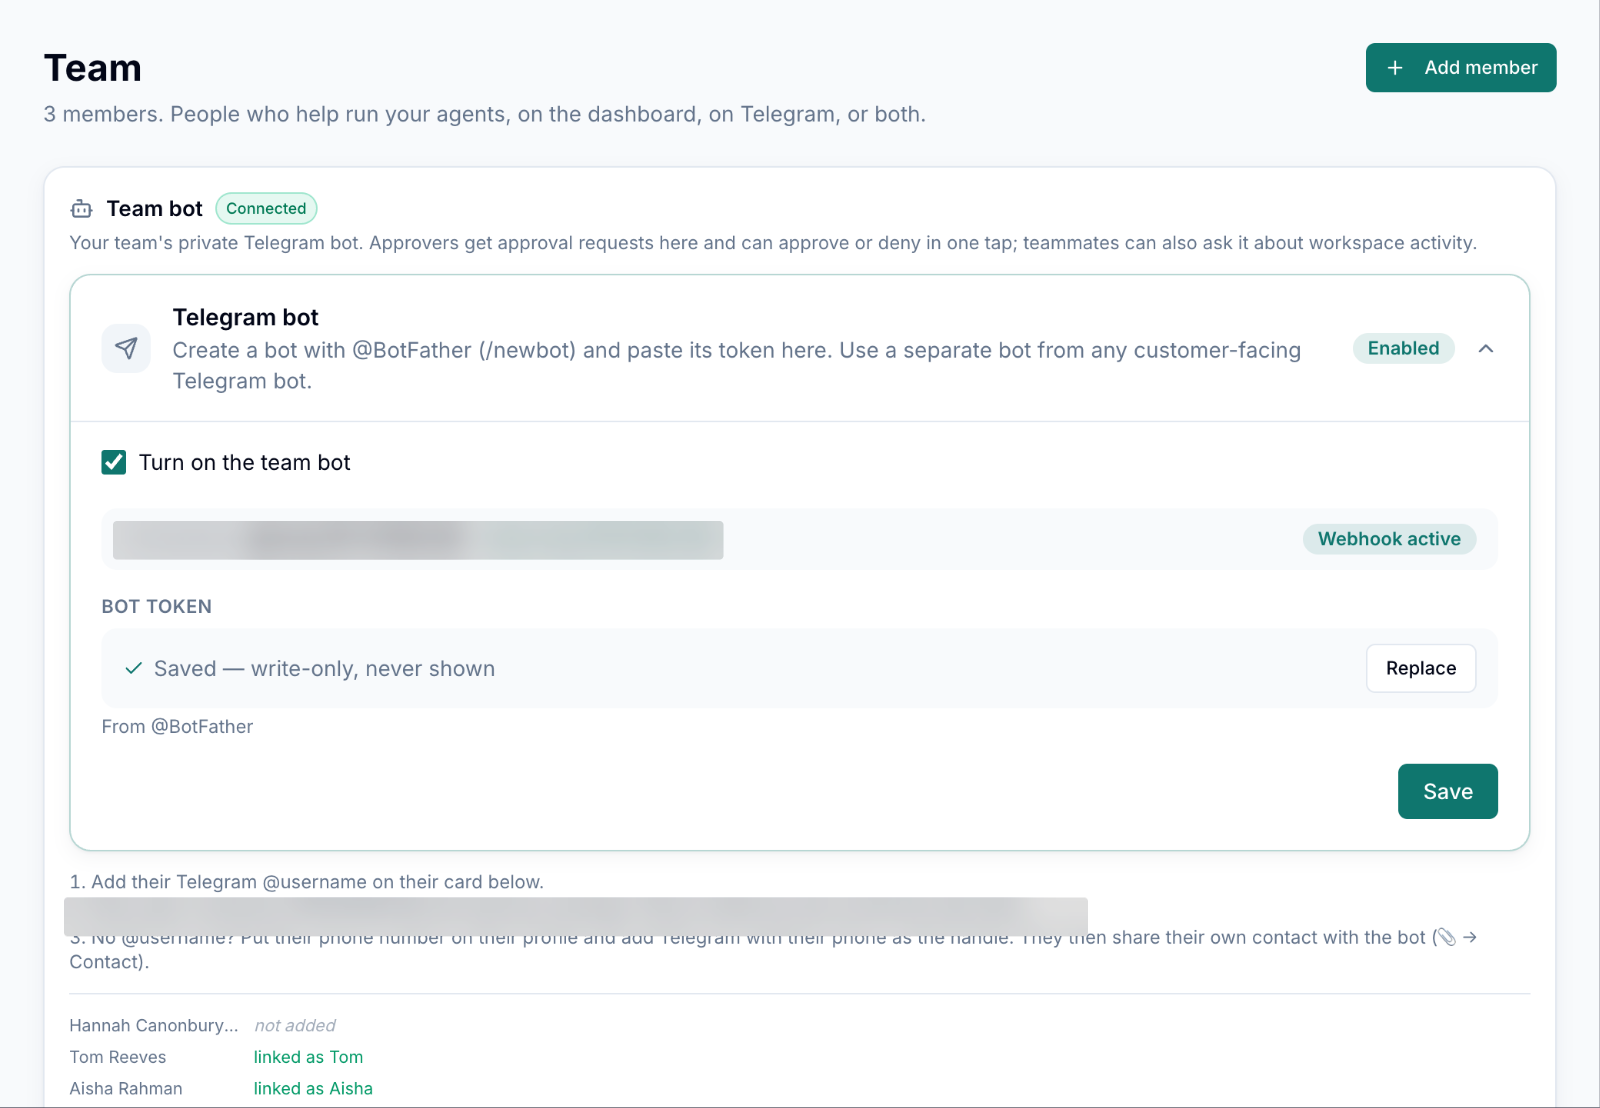This screenshot has height=1108, width=1600.
Task: Click step 1 'Add their Telegram @username' text
Action: (x=307, y=882)
